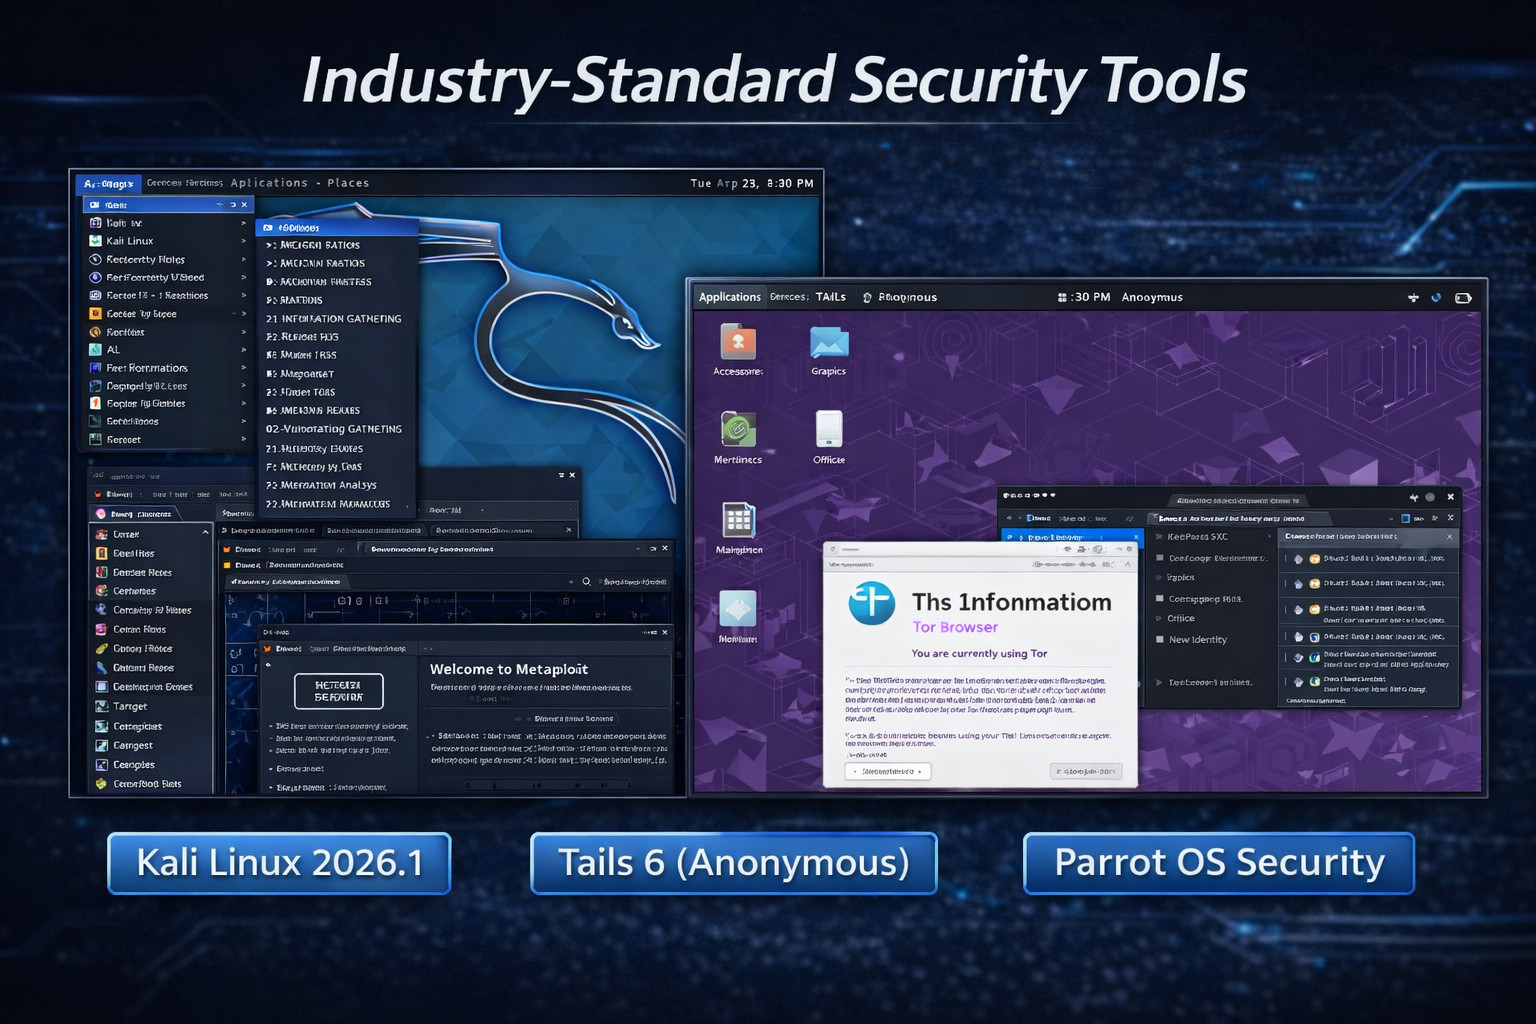Image resolution: width=1536 pixels, height=1024 pixels.
Task: Click the icon beside Target in sidebar
Action: click(x=102, y=706)
